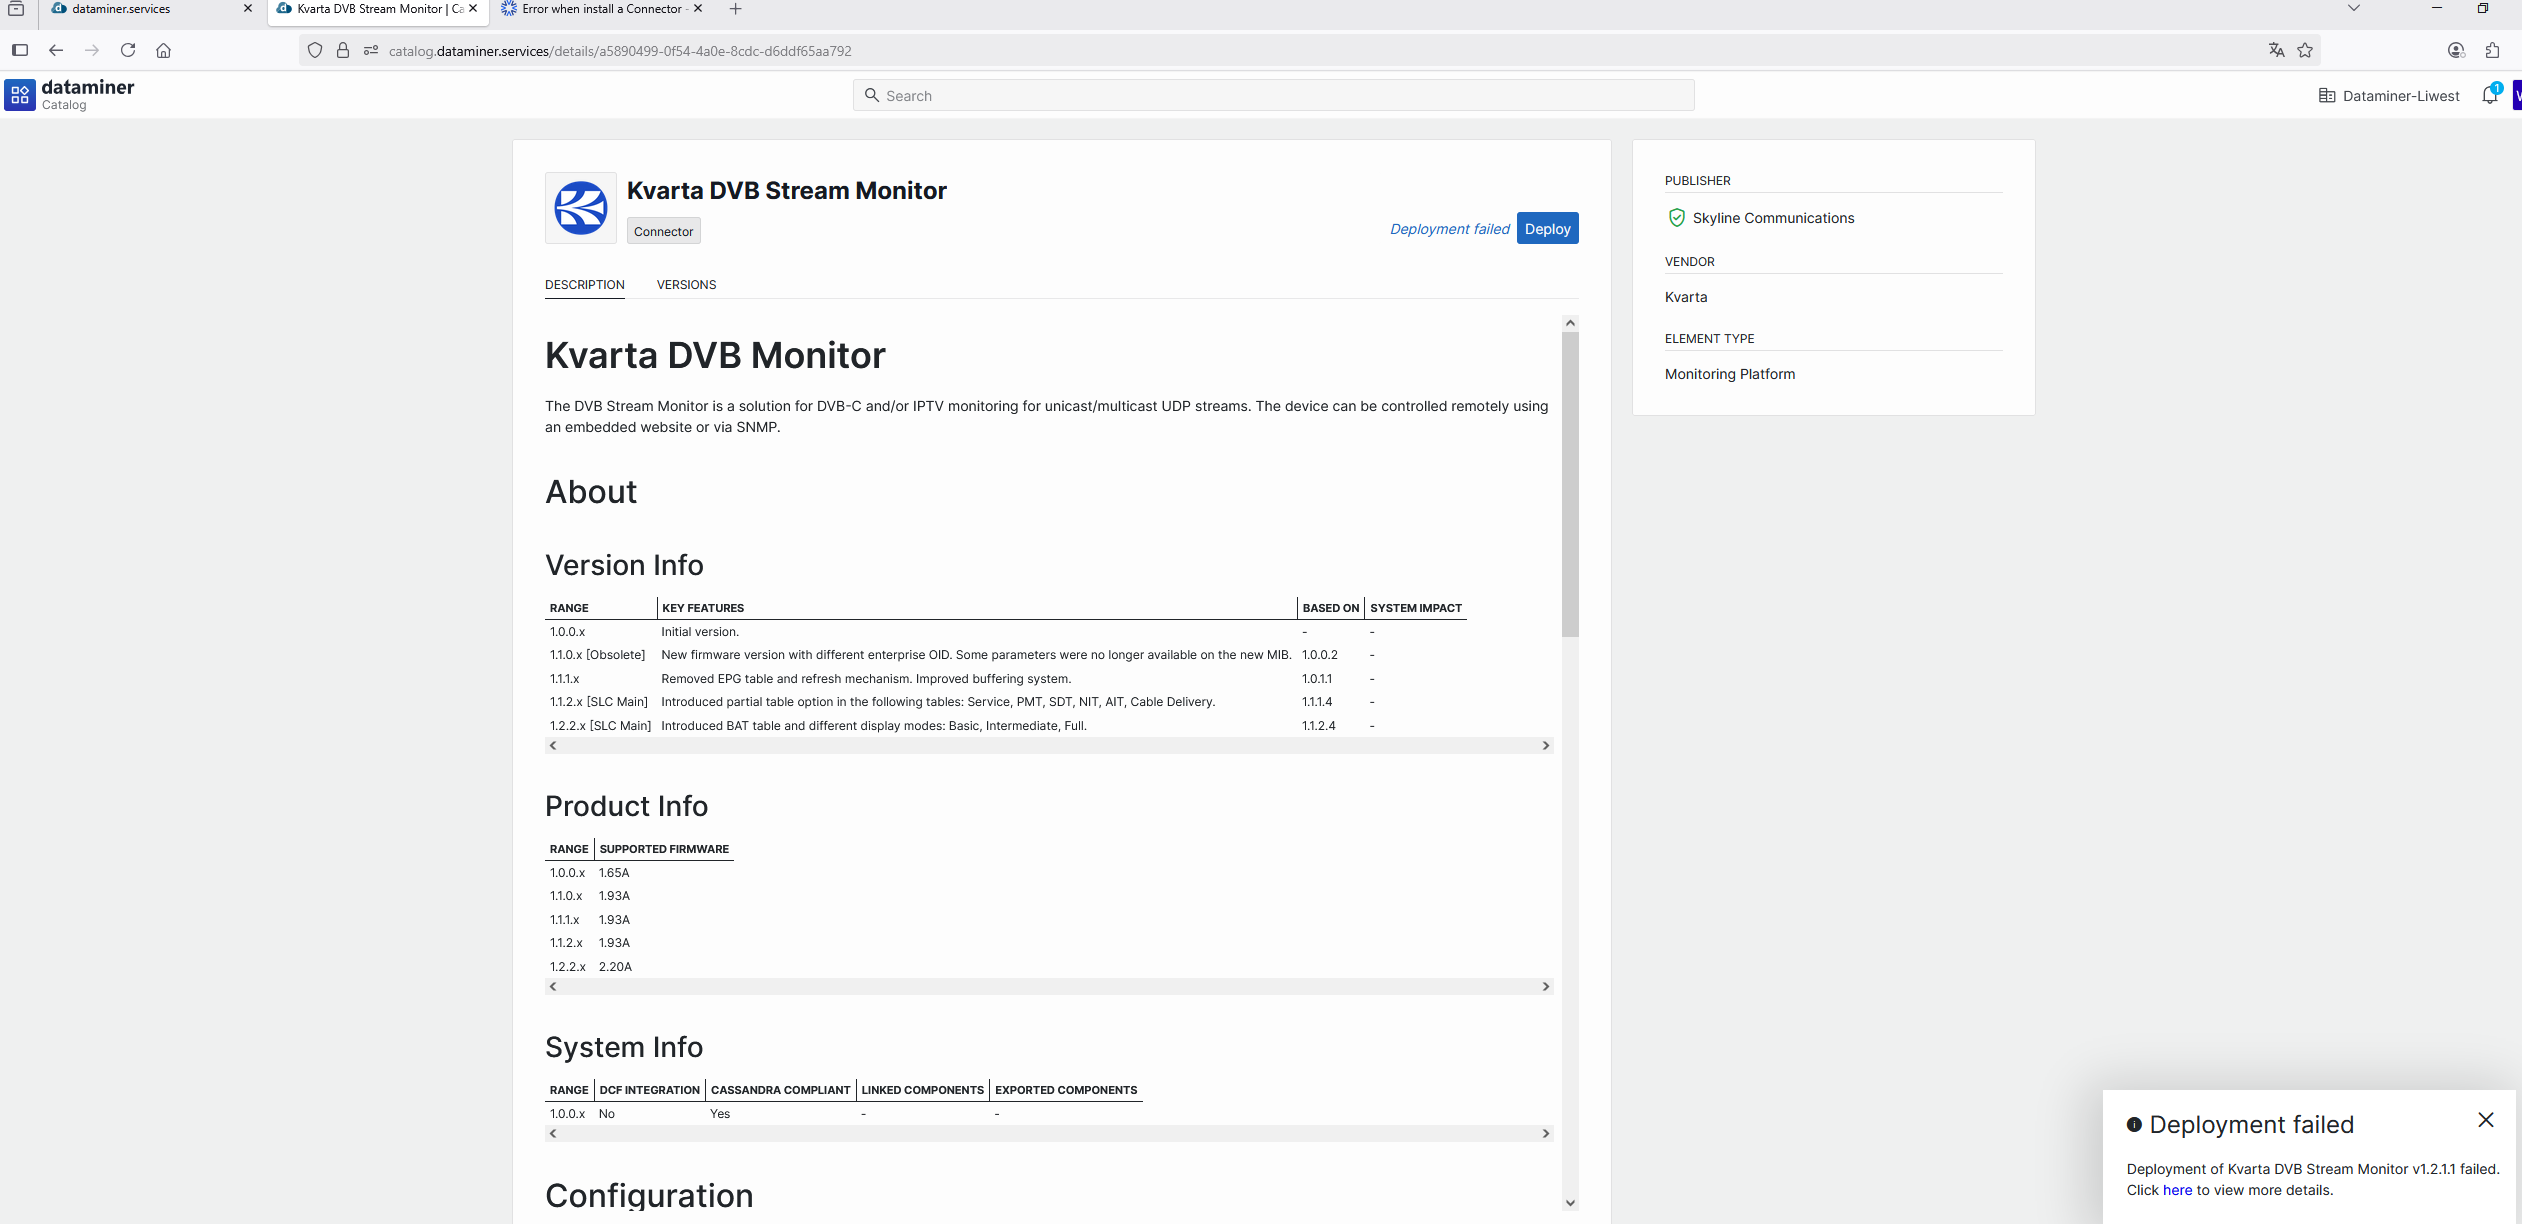
Task: Click the Kvarta vendor name
Action: (x=1686, y=297)
